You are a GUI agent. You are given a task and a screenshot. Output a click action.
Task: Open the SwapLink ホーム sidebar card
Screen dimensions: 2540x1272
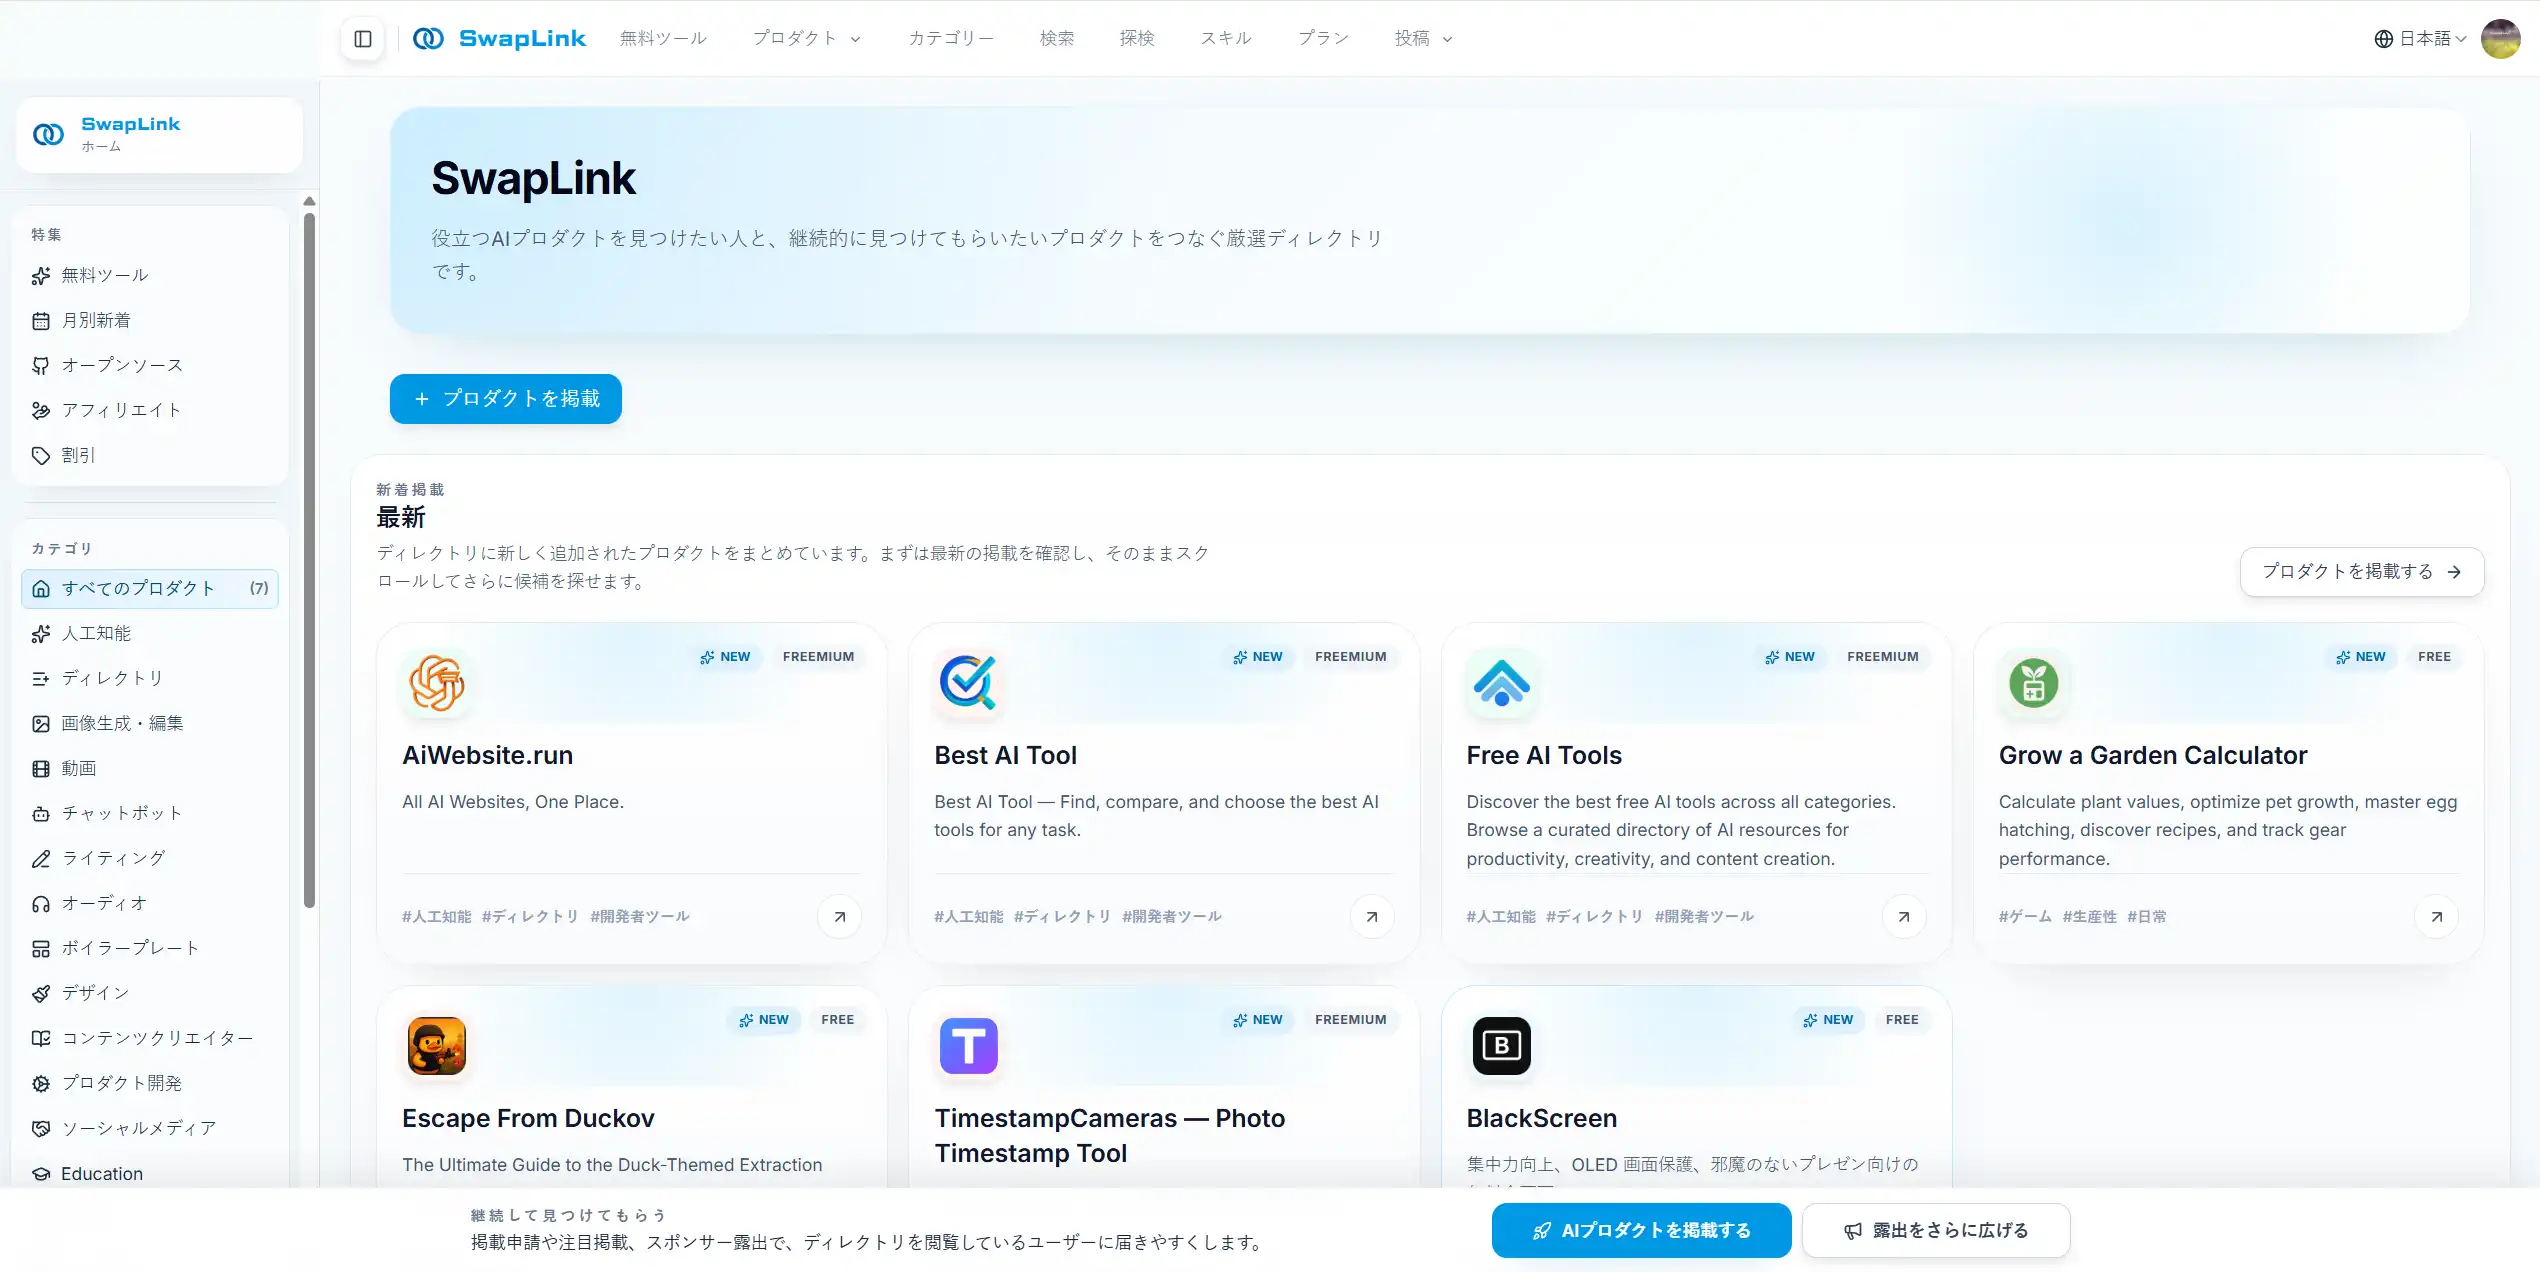(x=159, y=135)
